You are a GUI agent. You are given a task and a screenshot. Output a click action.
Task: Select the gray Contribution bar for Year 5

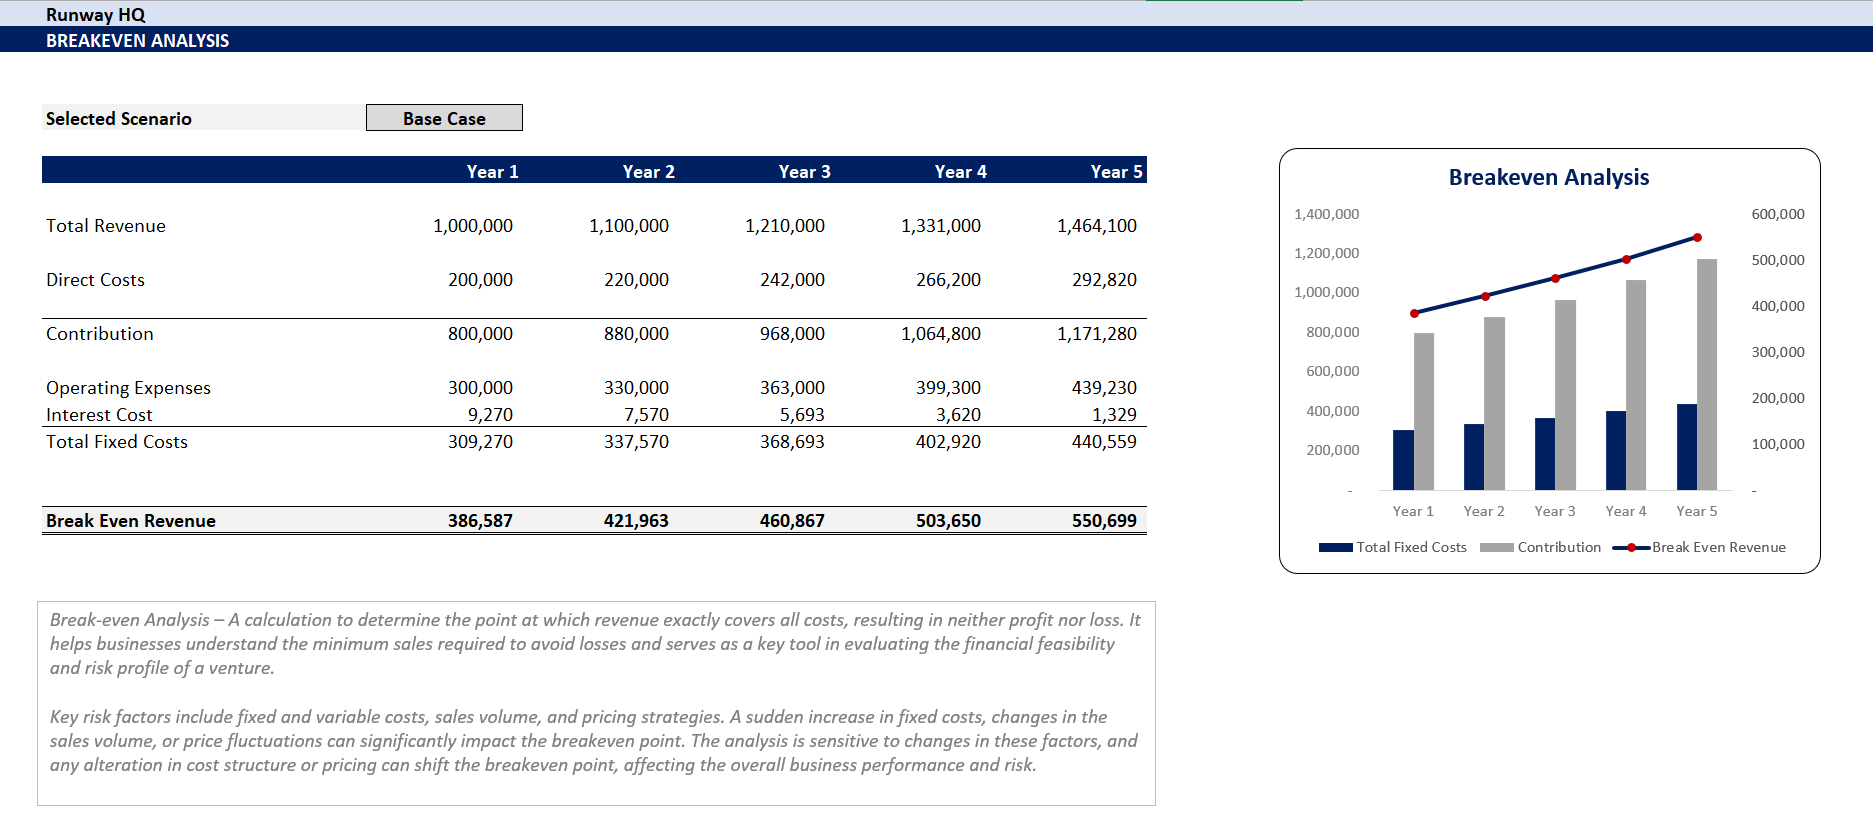pyautogui.click(x=1707, y=375)
